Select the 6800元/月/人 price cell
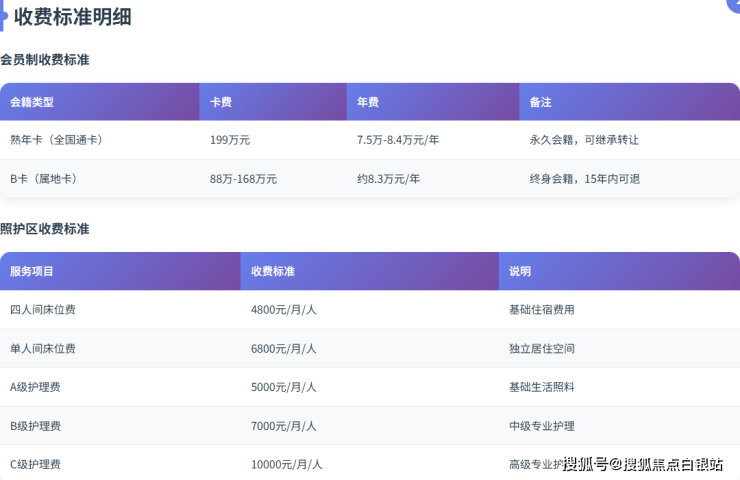Viewport: 740px width, 480px height. (283, 349)
